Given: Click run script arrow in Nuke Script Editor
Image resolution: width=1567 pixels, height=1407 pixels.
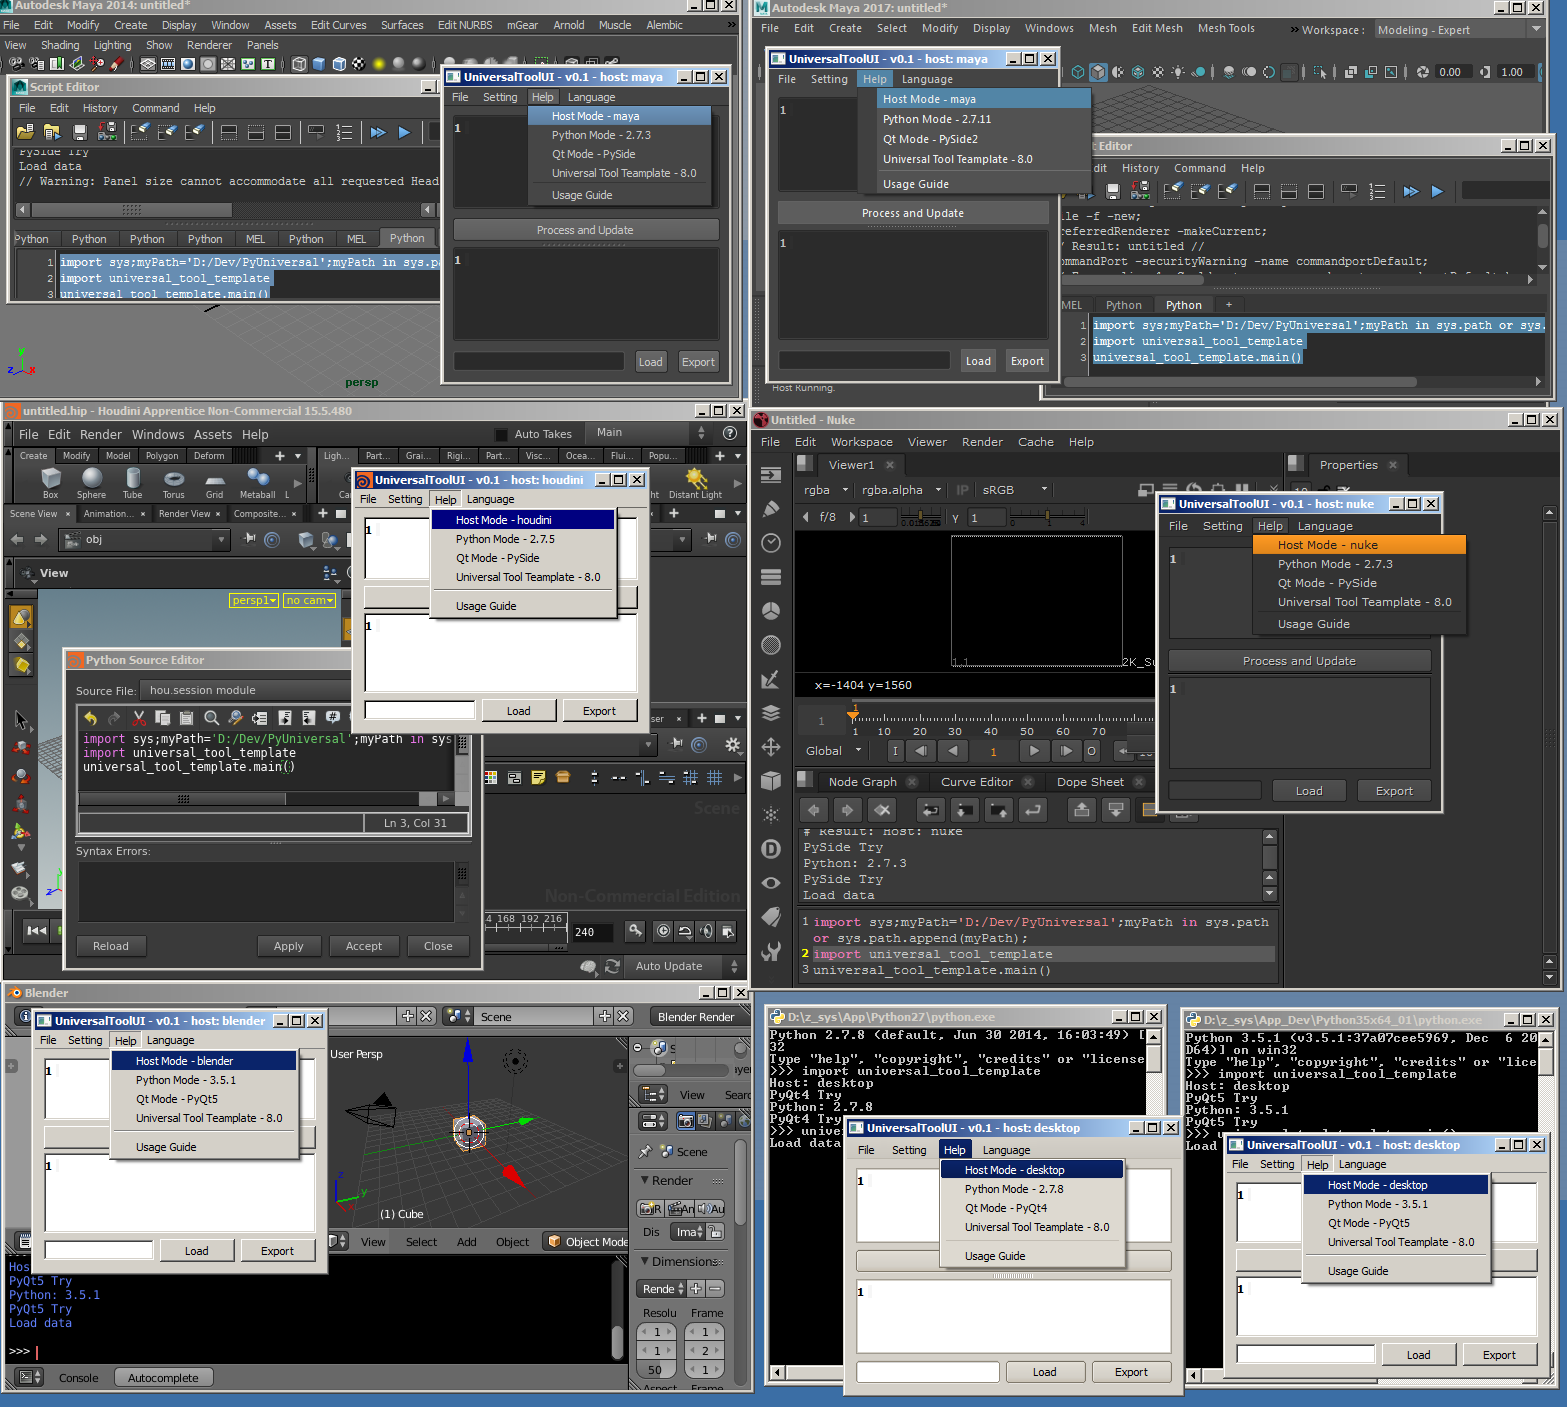Looking at the screenshot, I should (x=1033, y=809).
